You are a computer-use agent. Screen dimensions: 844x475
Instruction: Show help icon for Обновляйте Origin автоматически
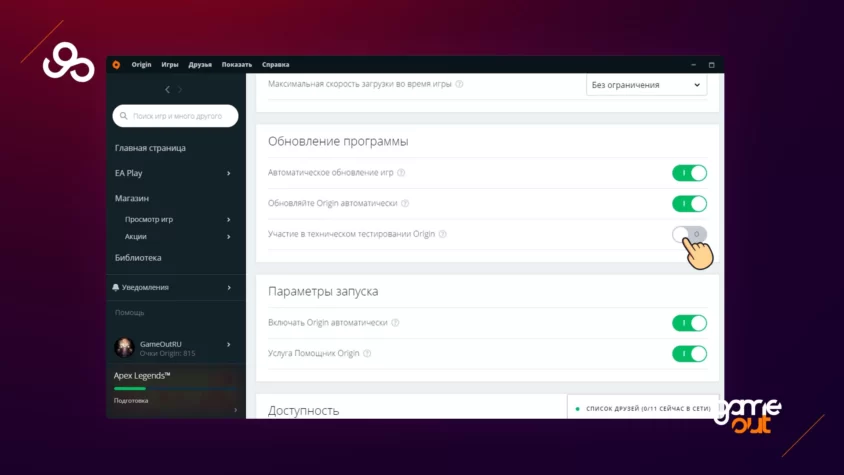click(405, 203)
